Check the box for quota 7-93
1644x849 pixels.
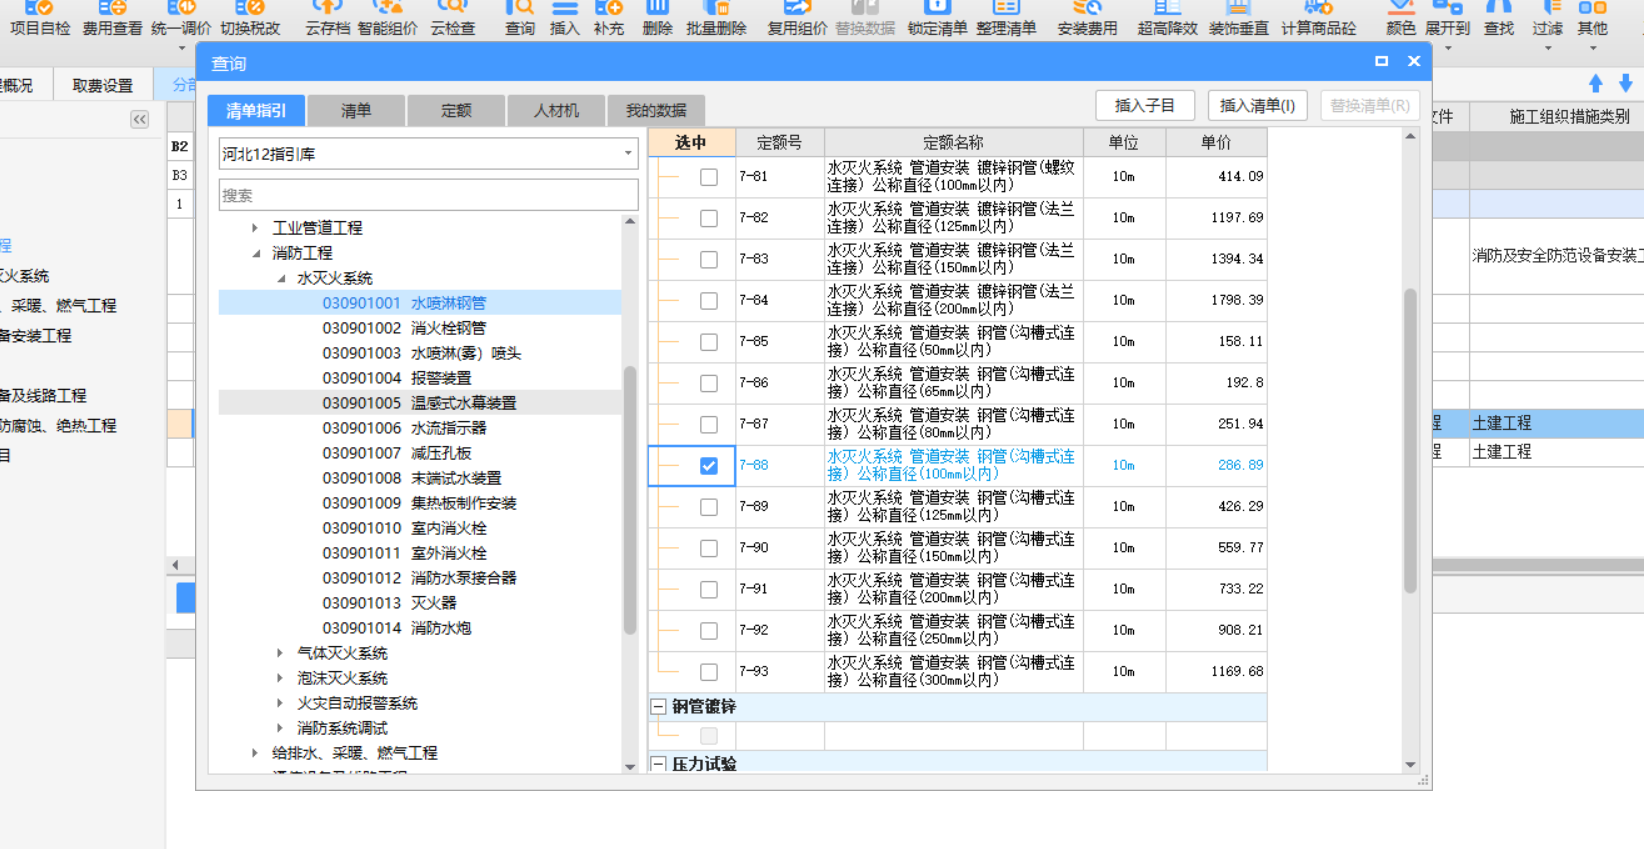click(x=709, y=672)
